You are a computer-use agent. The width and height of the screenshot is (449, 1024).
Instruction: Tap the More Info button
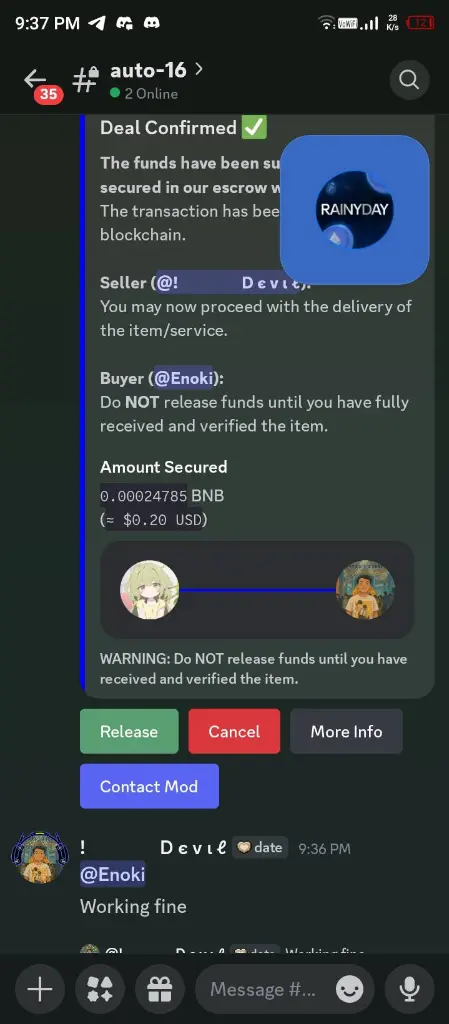click(x=347, y=731)
